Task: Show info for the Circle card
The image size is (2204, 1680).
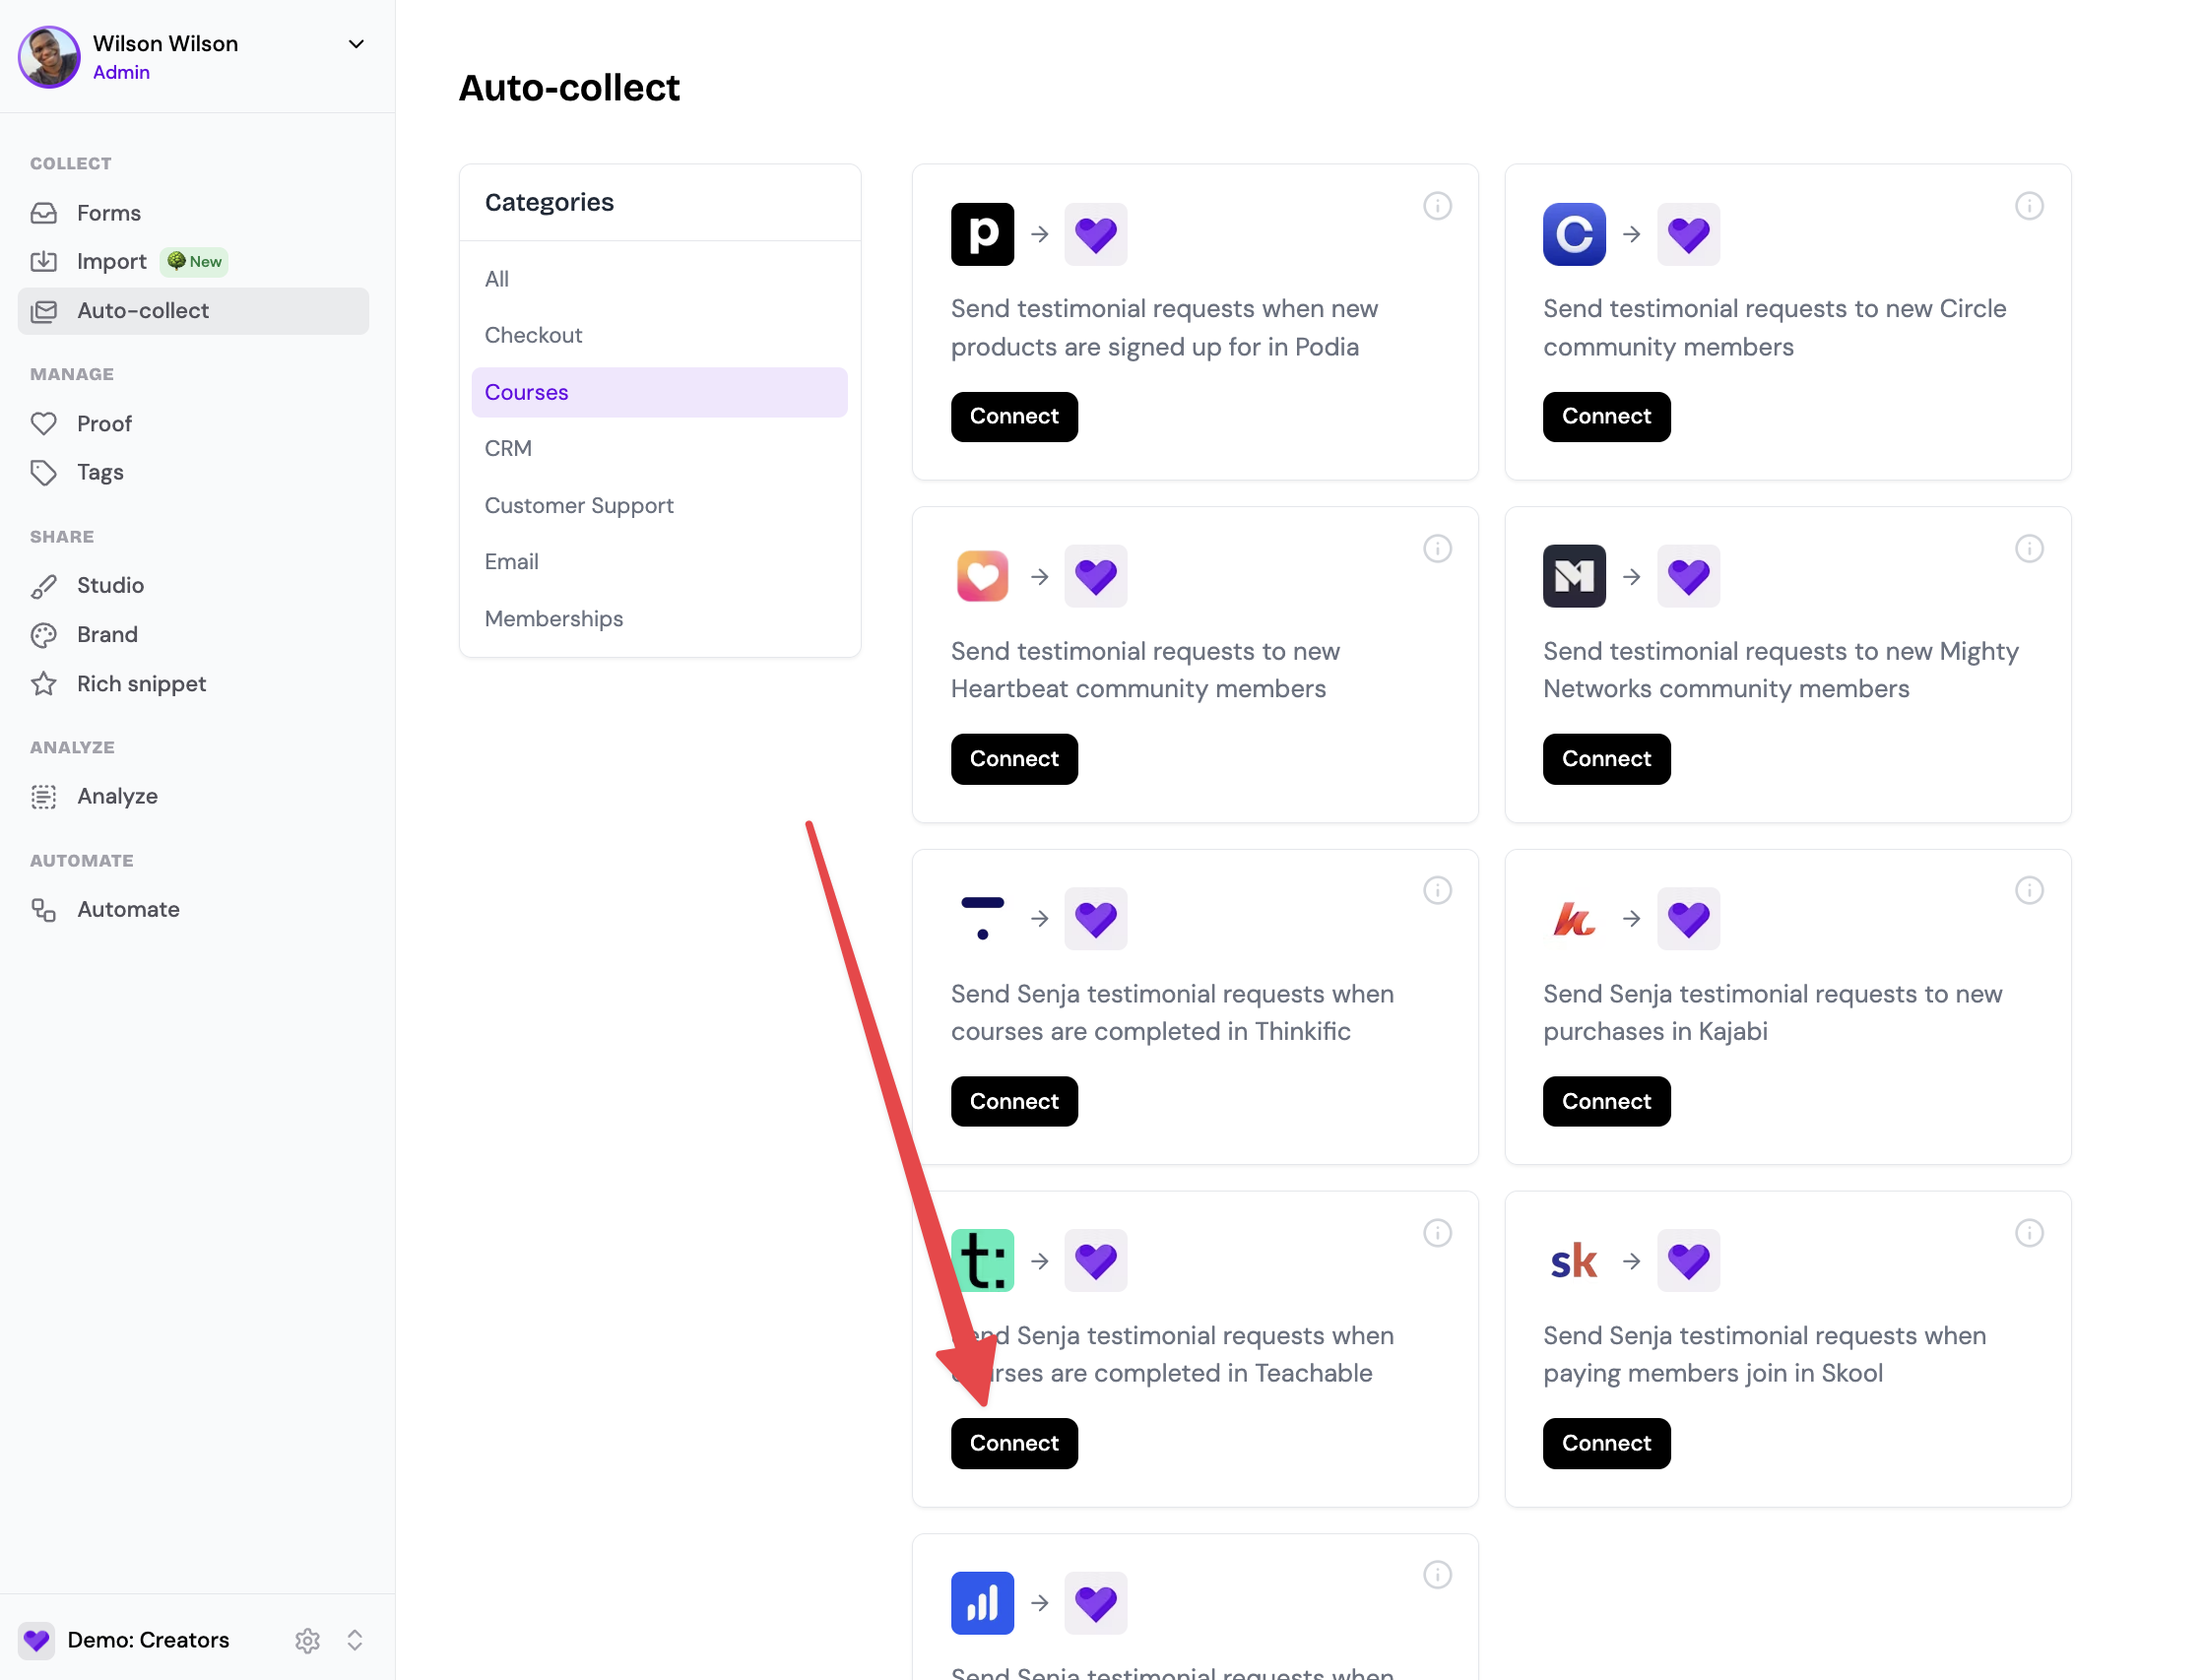Action: [2029, 206]
